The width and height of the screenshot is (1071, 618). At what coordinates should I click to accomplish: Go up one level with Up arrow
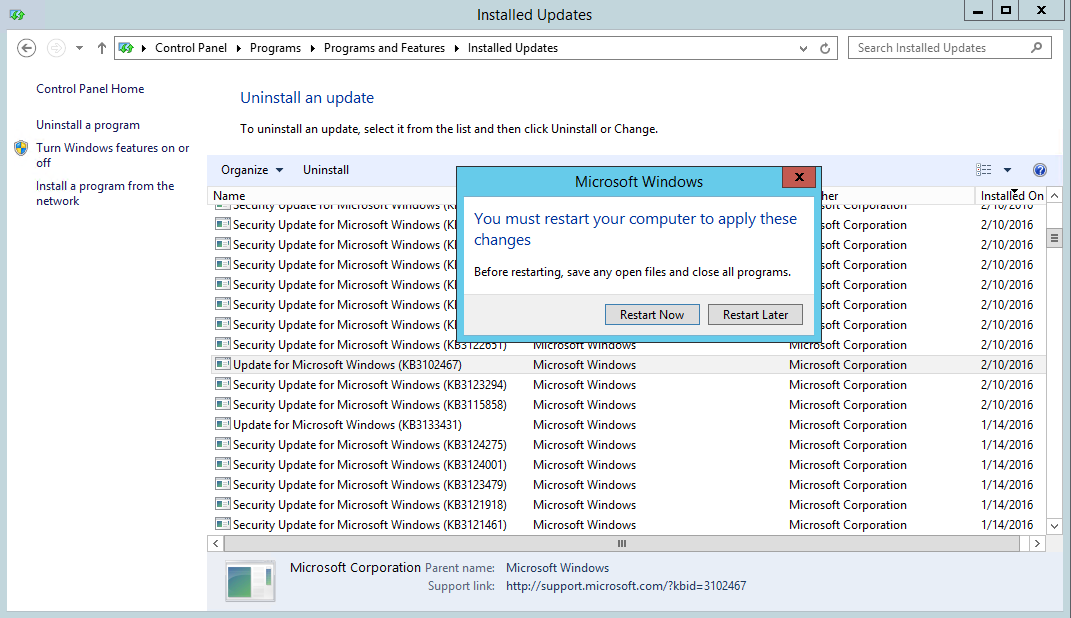[x=102, y=48]
